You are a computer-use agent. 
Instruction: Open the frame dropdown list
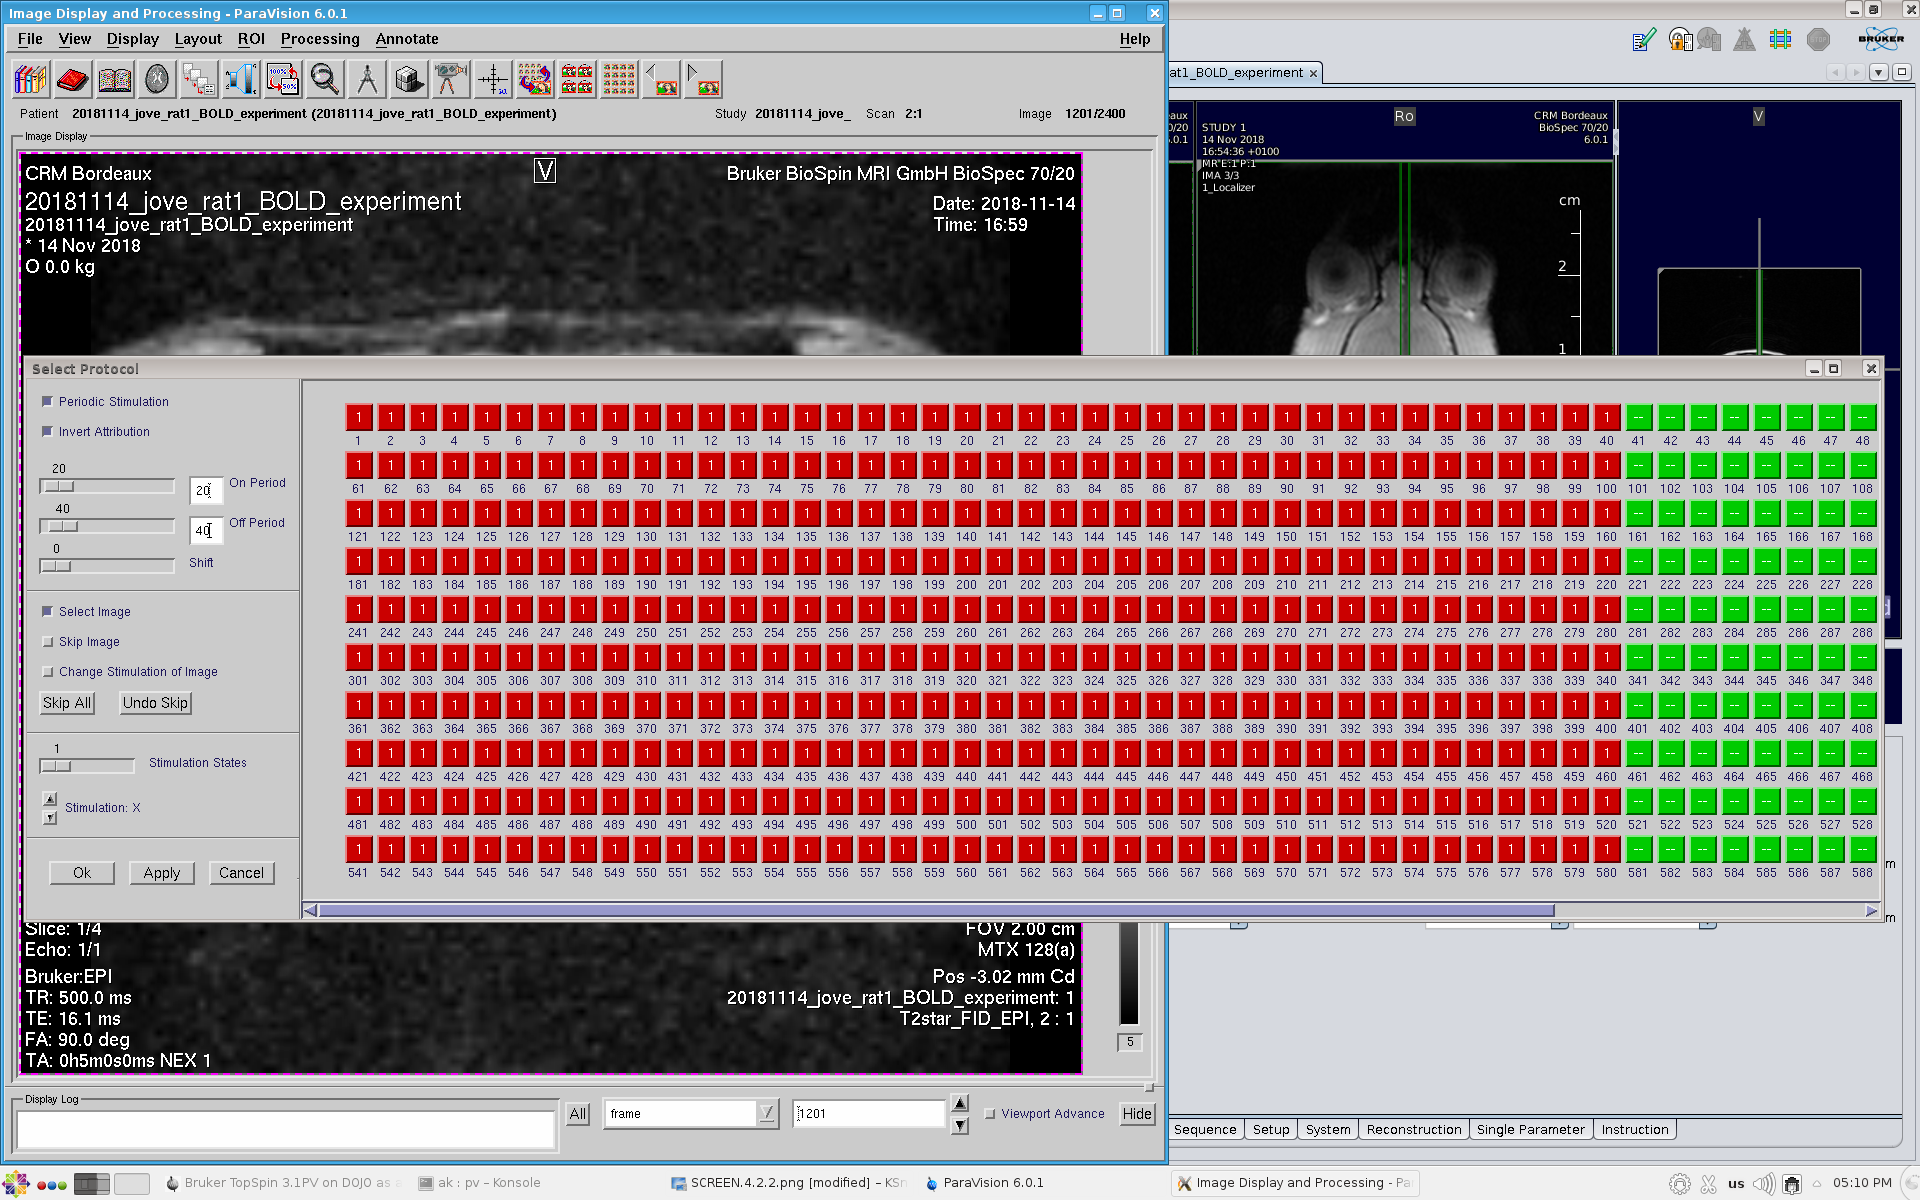[x=766, y=1113]
